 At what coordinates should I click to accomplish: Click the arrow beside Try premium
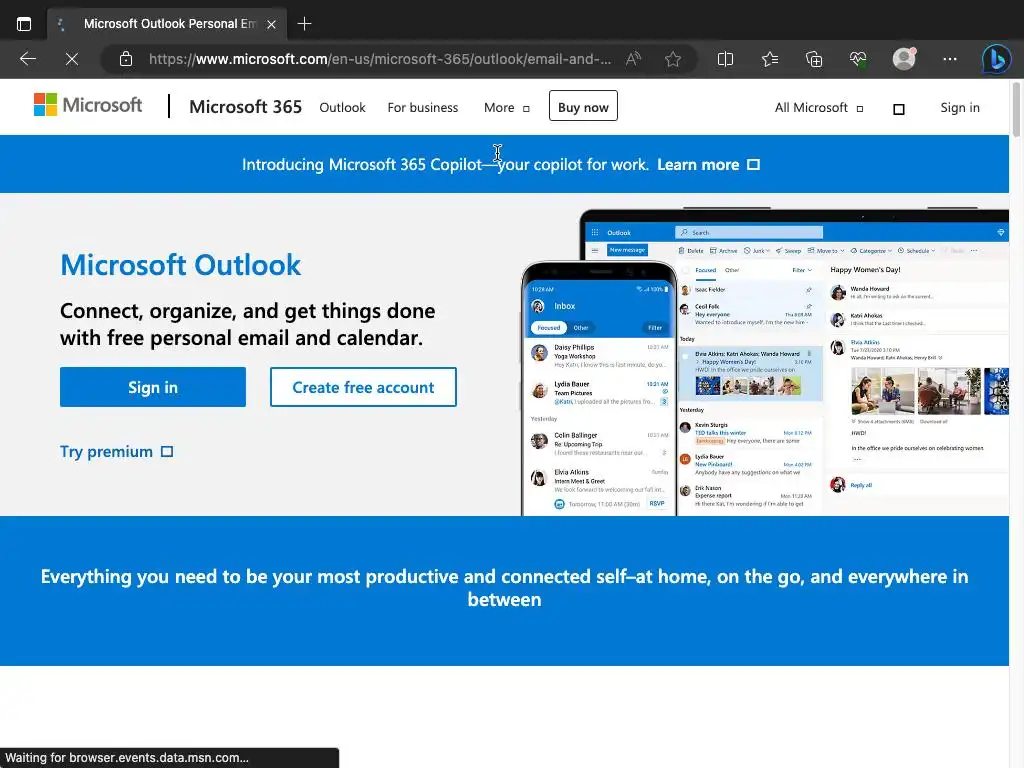pyautogui.click(x=167, y=452)
